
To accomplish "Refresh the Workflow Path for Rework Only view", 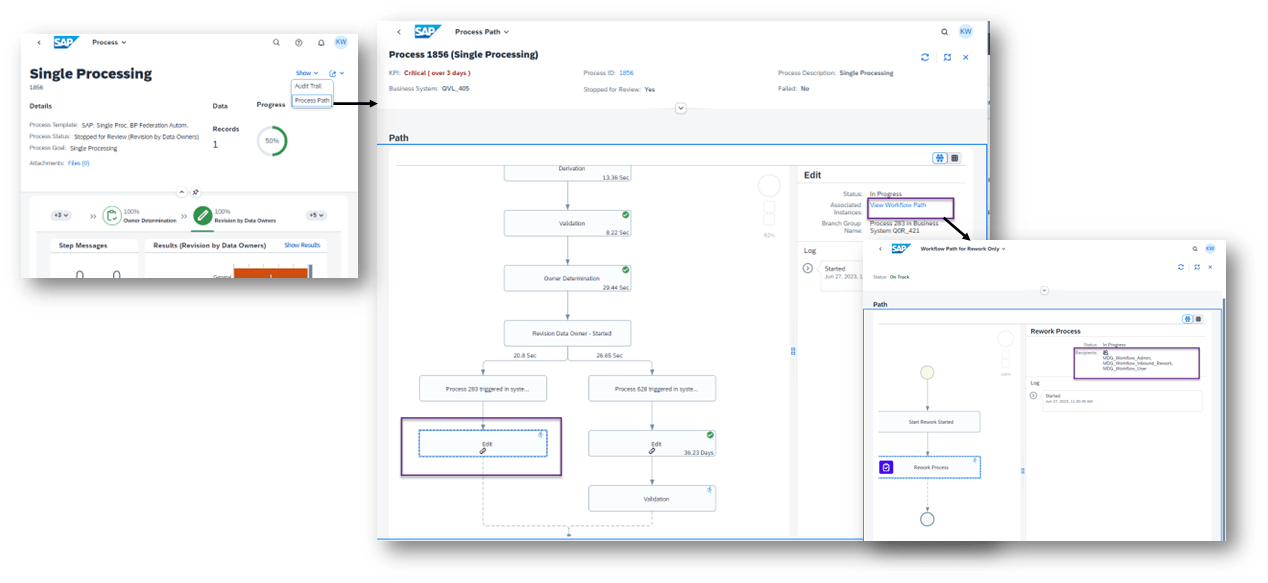I will [x=1181, y=267].
